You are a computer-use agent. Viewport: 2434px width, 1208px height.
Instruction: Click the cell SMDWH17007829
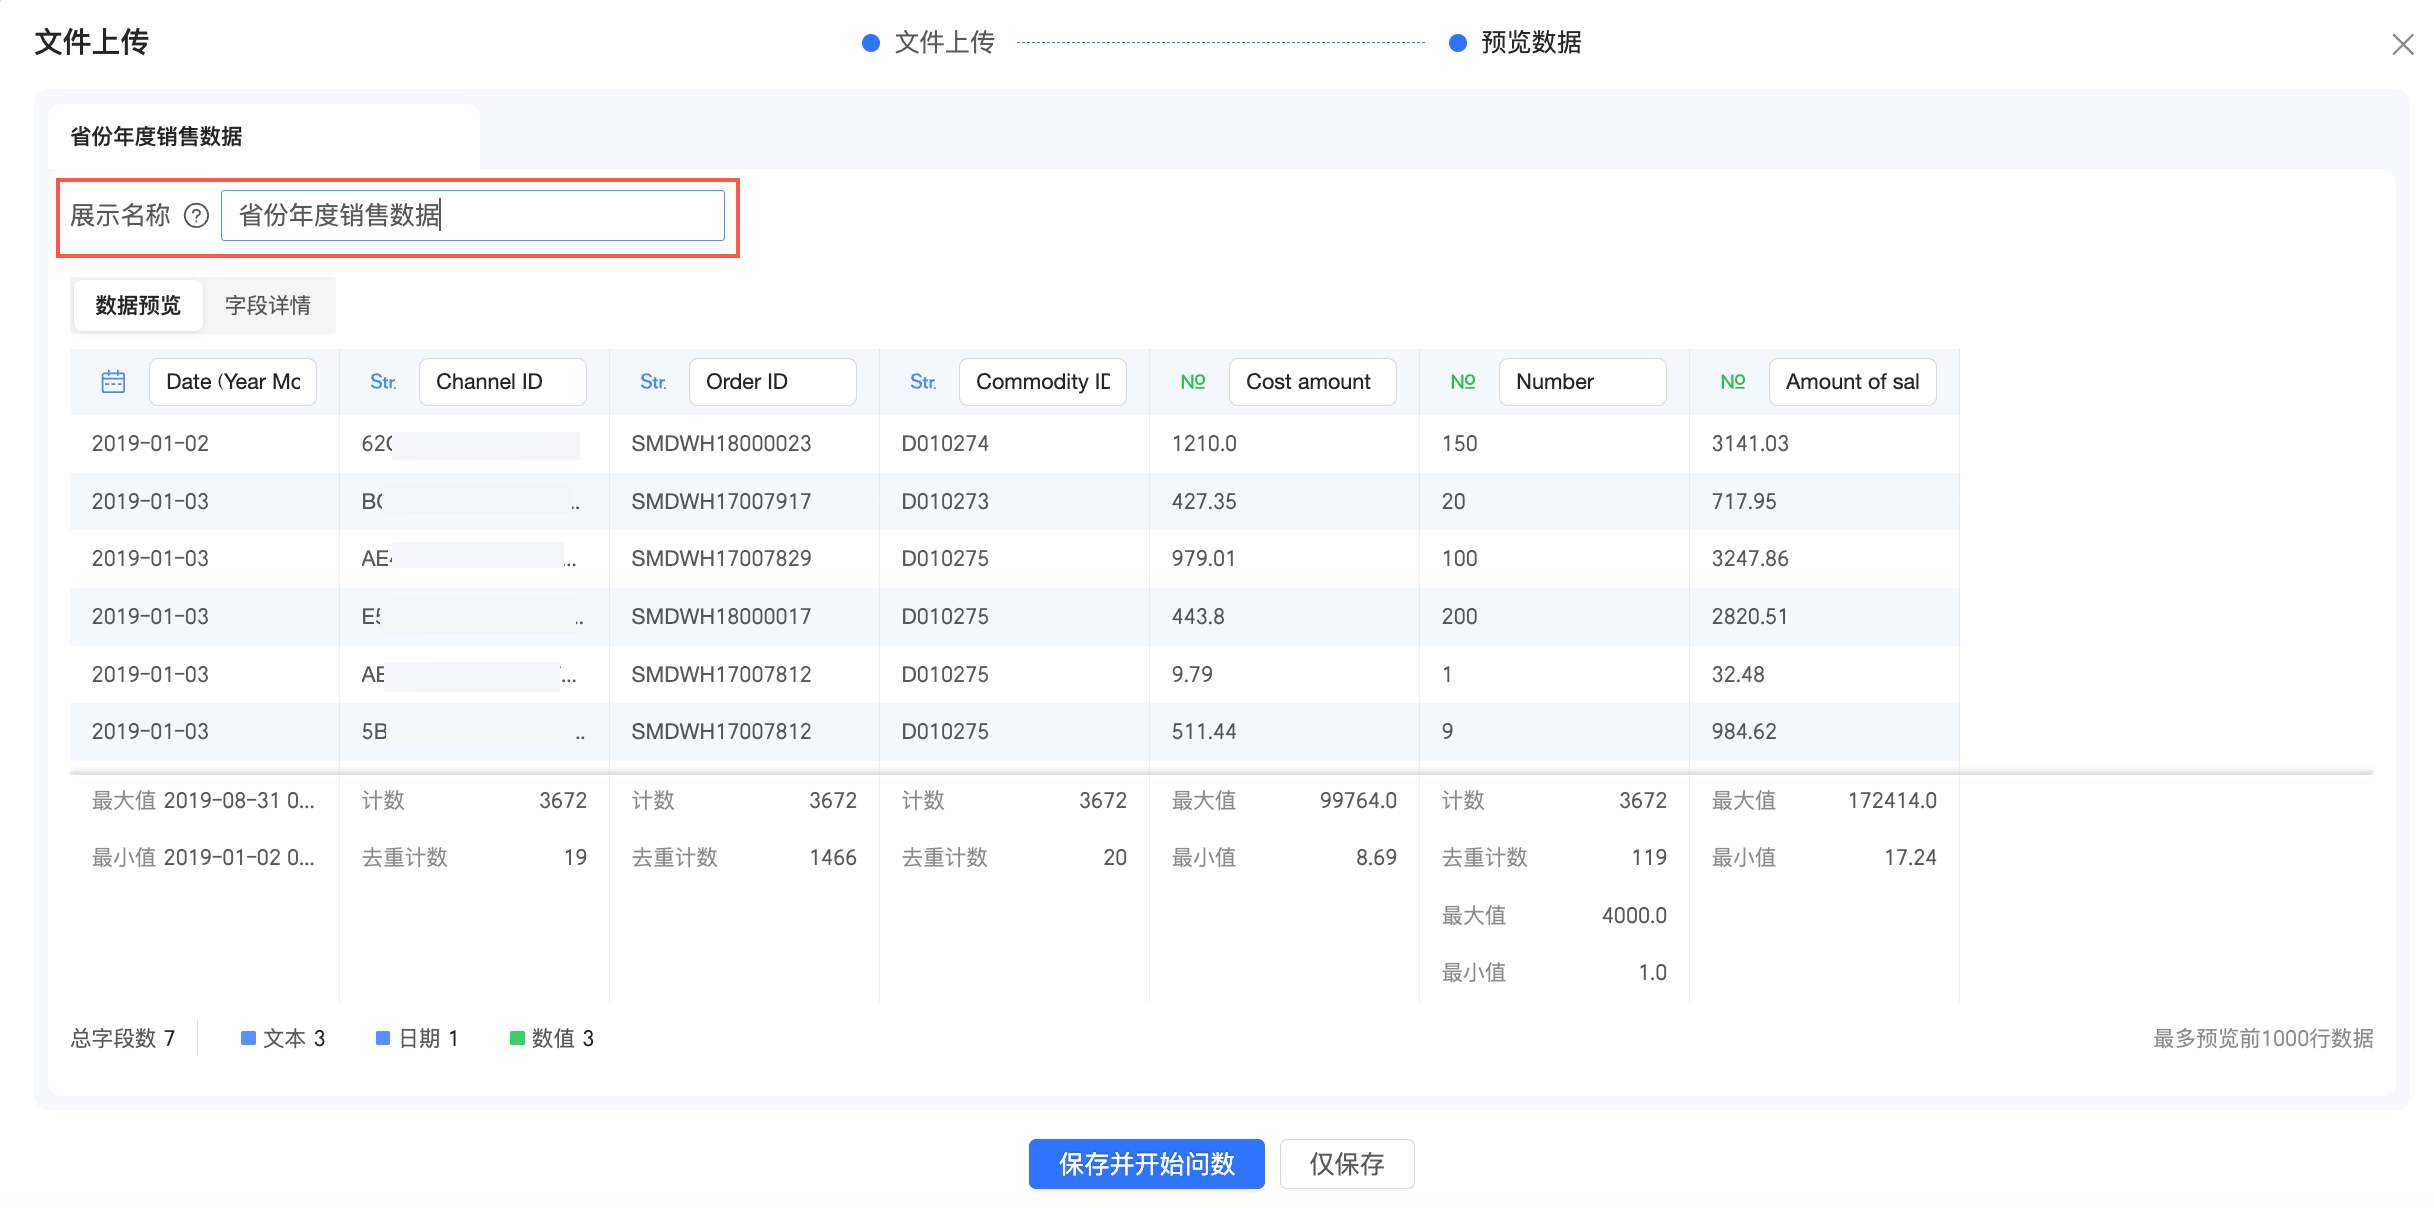coord(721,559)
